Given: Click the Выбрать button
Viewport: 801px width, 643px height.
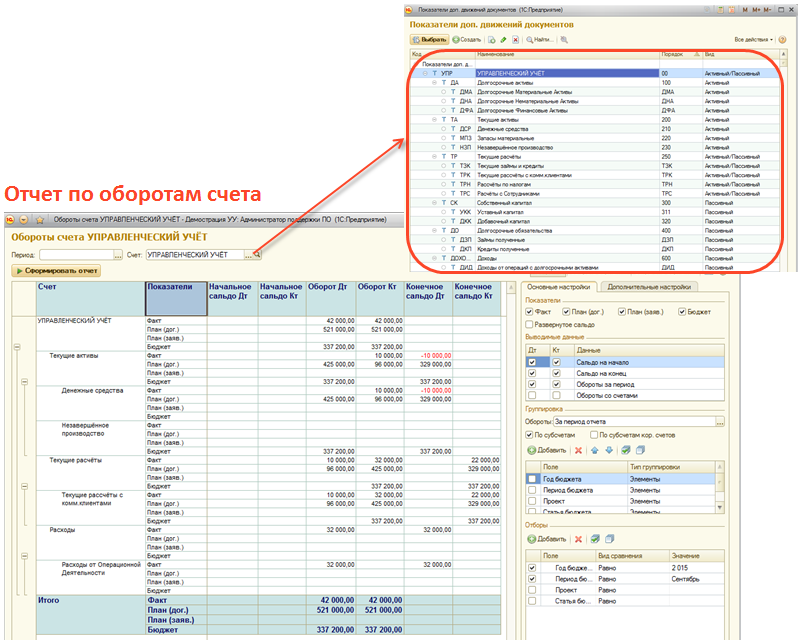Looking at the screenshot, I should click(430, 40).
